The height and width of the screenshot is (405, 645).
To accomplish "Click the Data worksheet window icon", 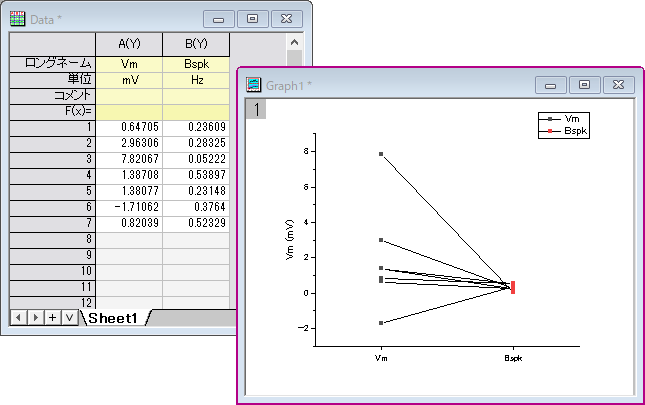I will 17,19.
